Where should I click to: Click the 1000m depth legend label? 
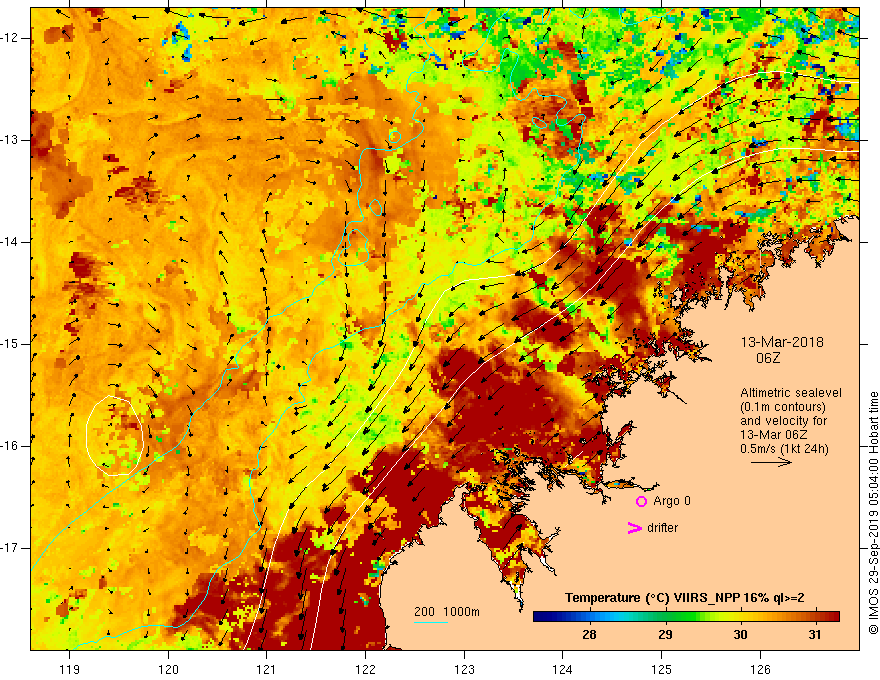click(461, 612)
